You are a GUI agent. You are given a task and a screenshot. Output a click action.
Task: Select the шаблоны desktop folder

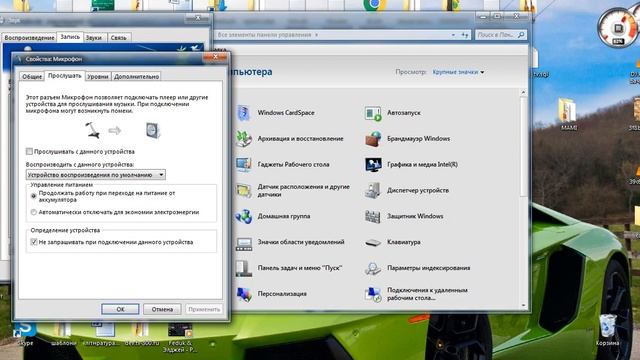[64, 334]
